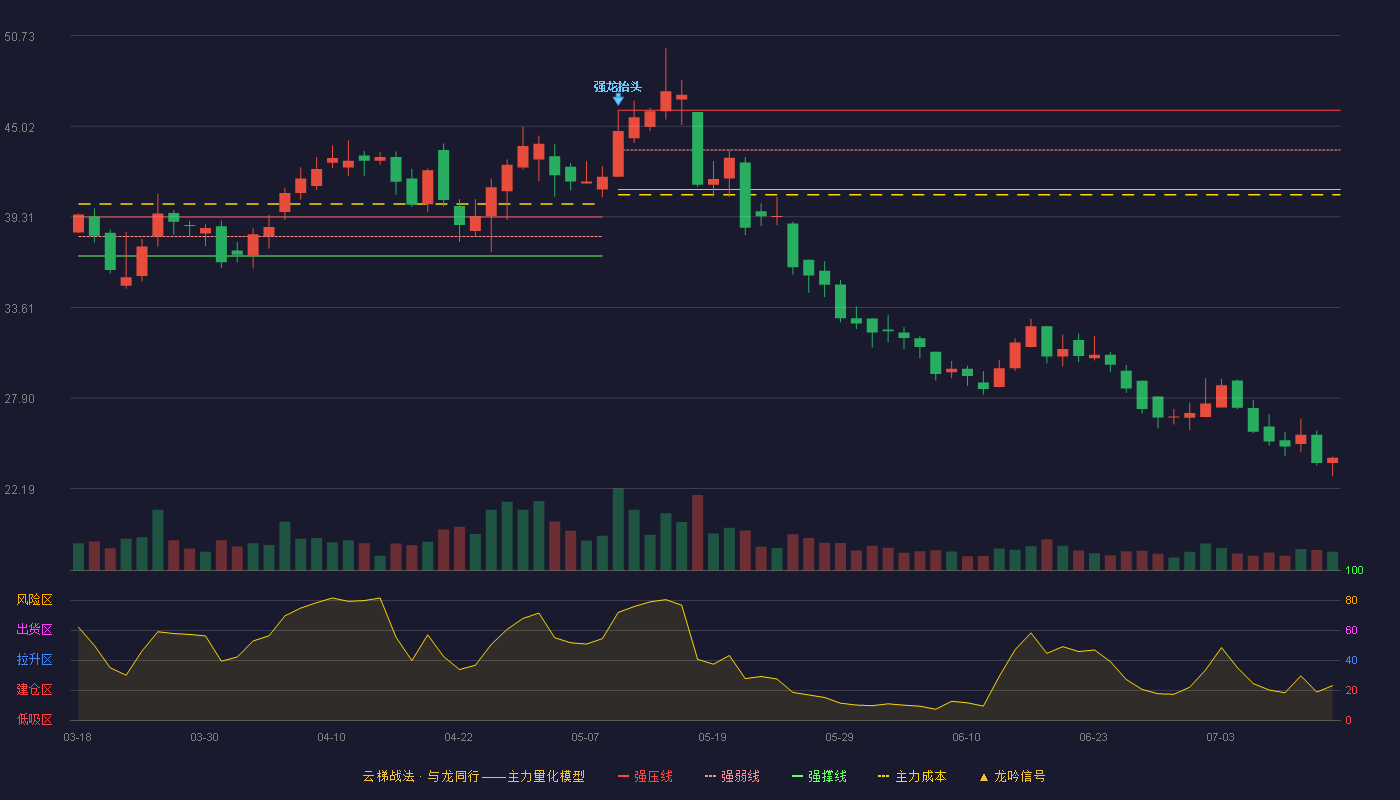Select the 建仓区 zone label
Viewport: 1400px width, 800px height.
point(34,690)
